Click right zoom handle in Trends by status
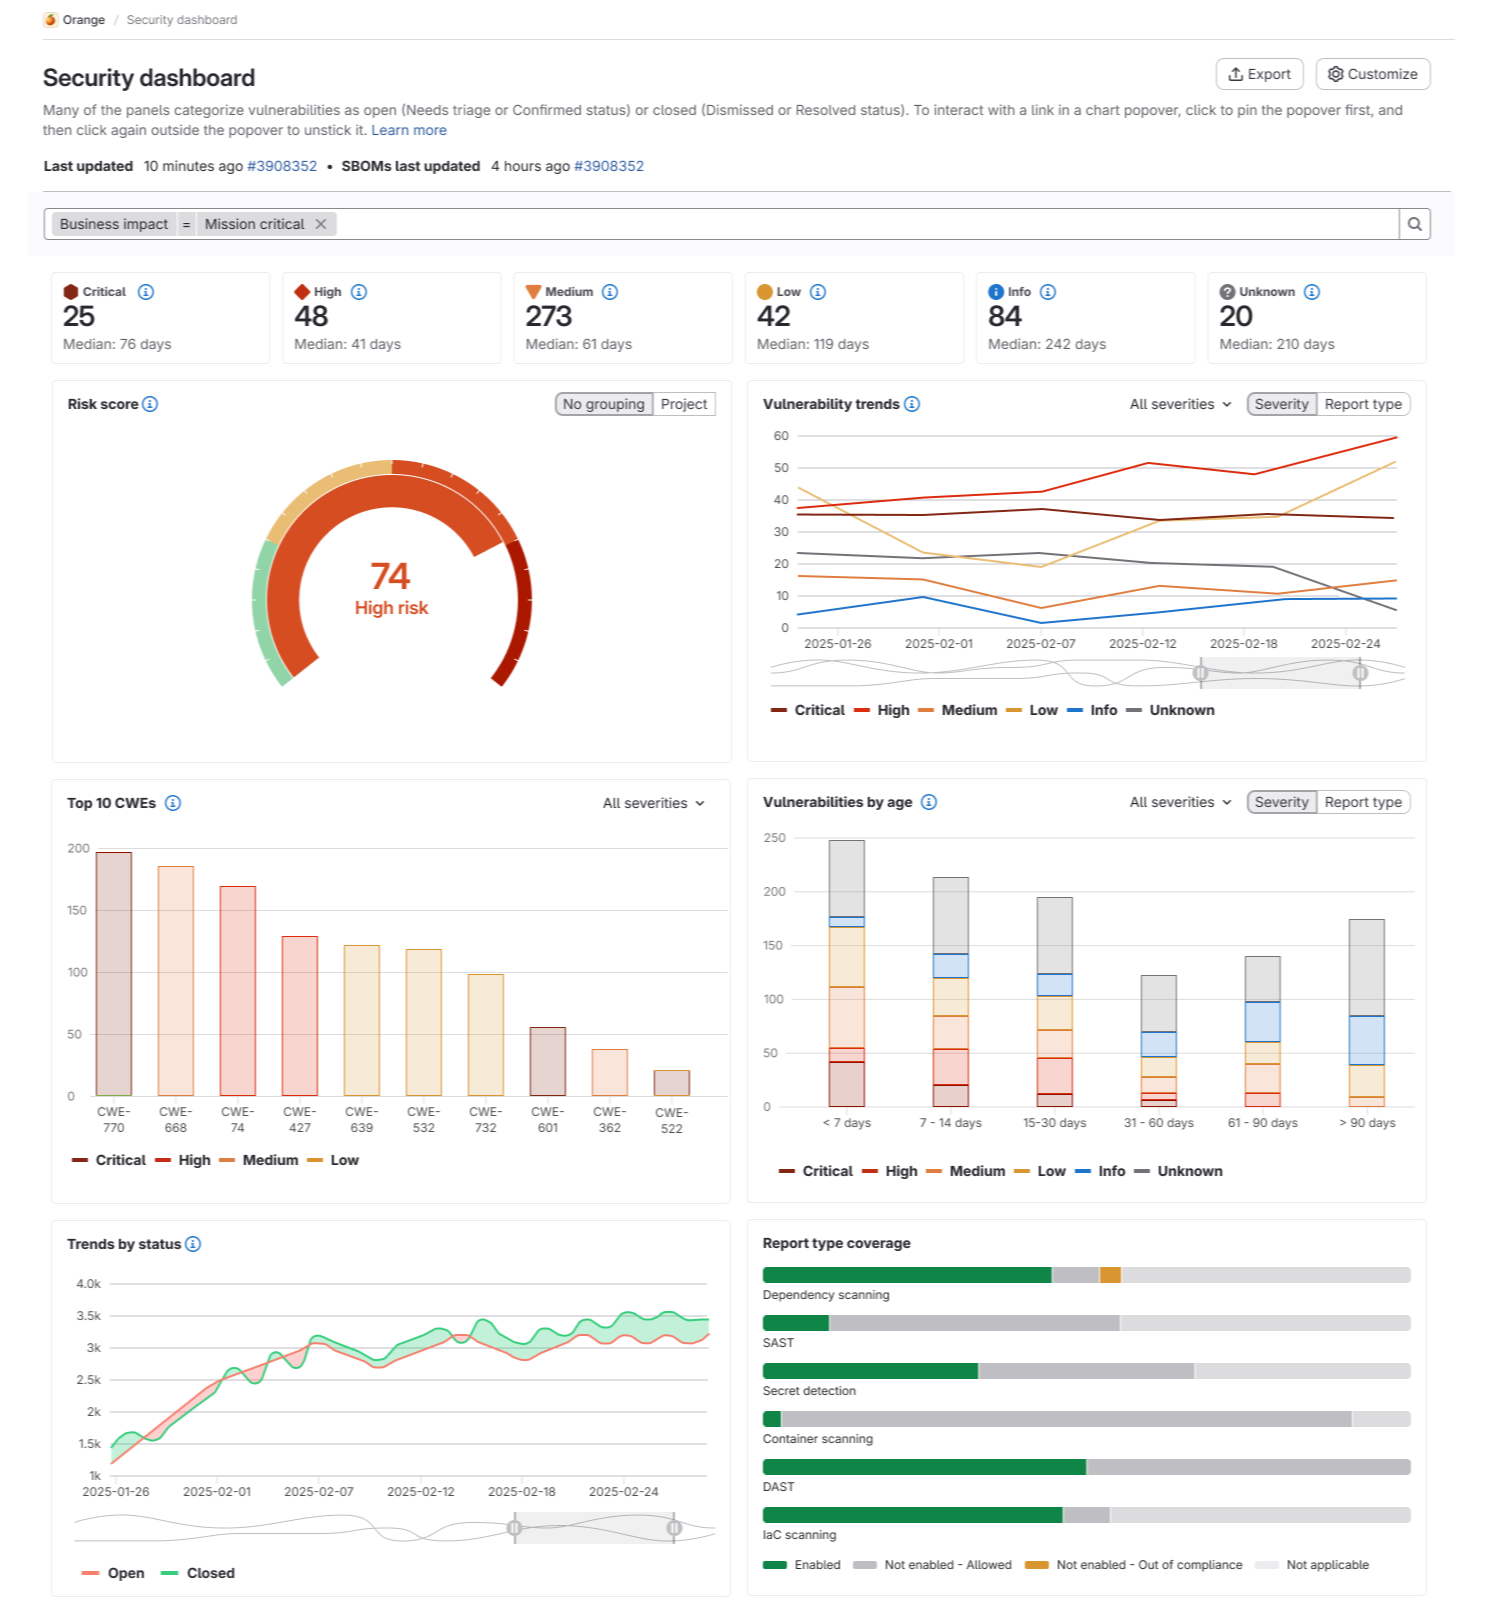Viewport: 1487px width, 1602px height. (x=674, y=1528)
